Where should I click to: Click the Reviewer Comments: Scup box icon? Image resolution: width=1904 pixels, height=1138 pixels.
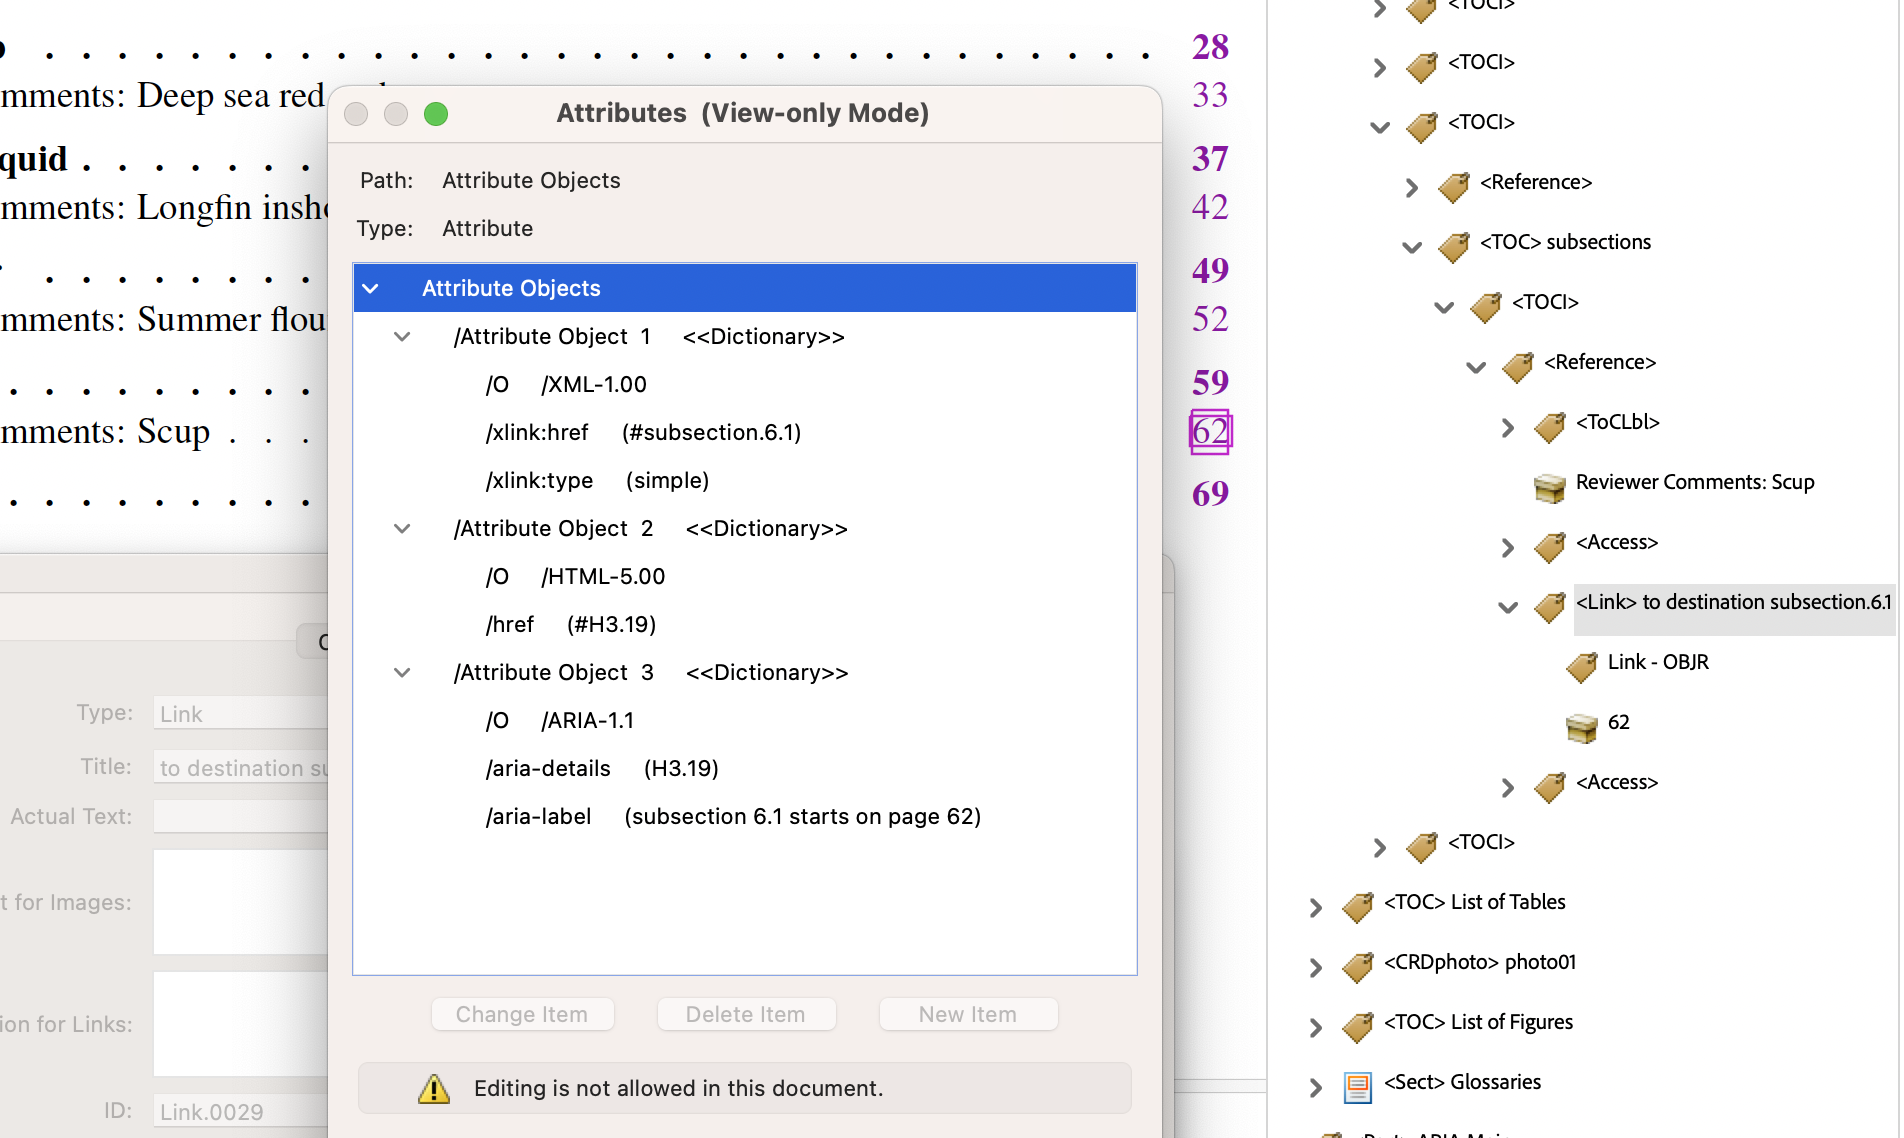(1550, 486)
